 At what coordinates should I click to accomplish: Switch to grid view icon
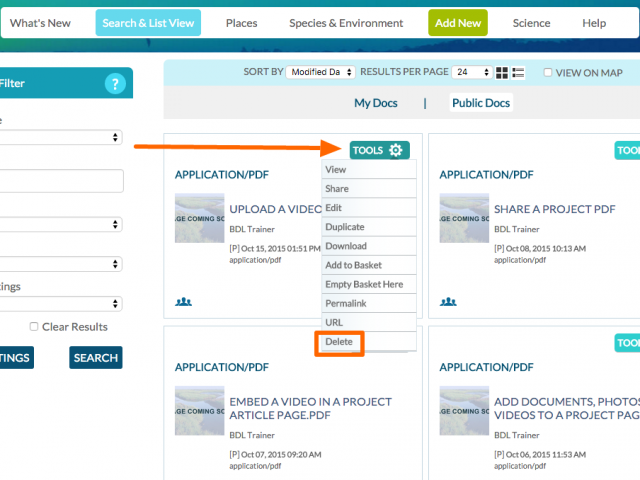pos(502,73)
